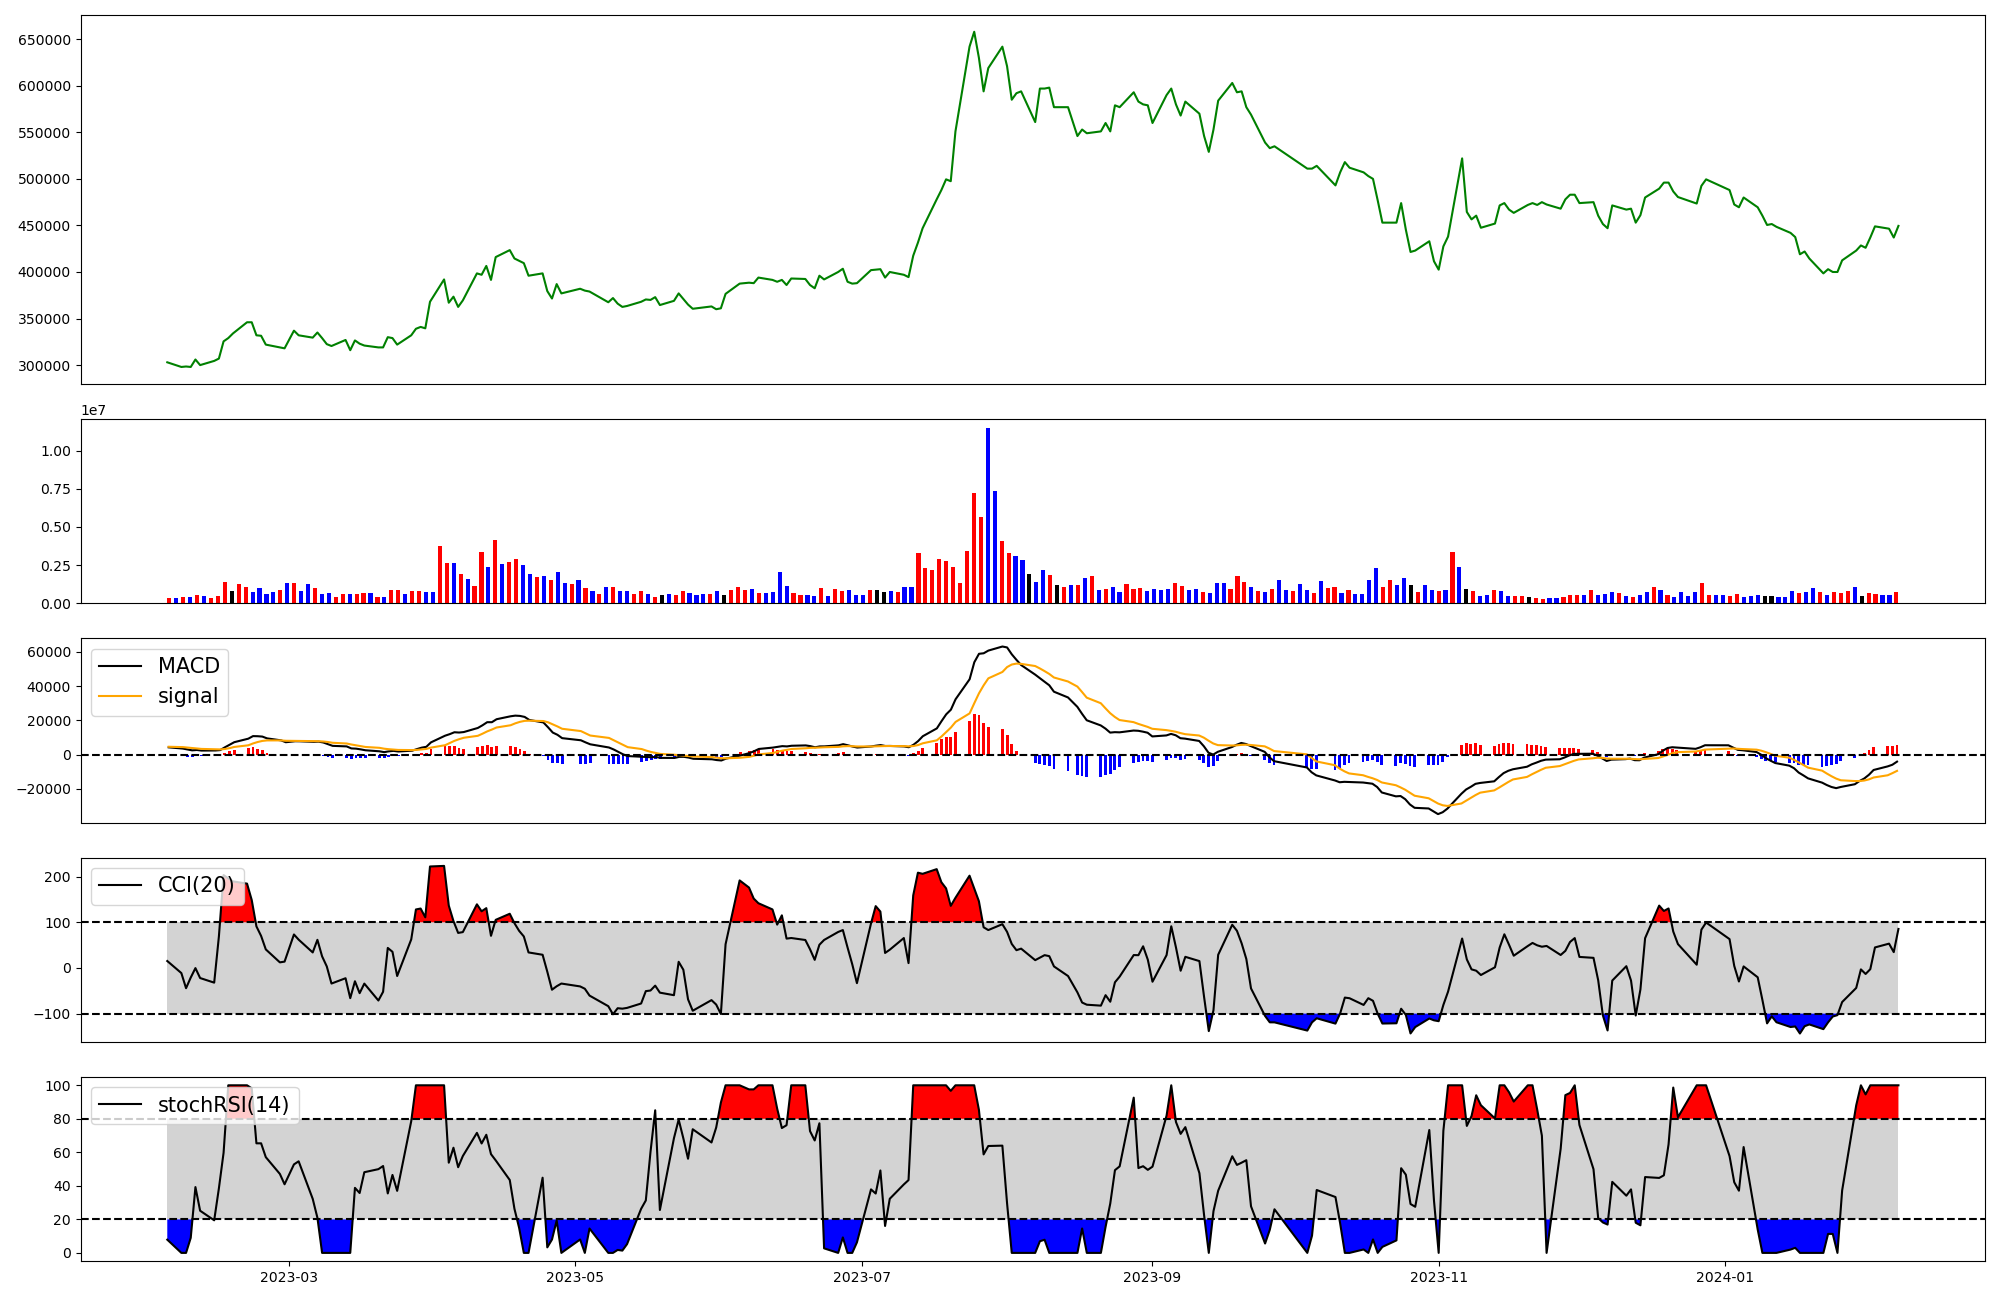This screenshot has width=2000, height=1300.
Task: Click the 2023-03 date tick label
Action: click(x=289, y=1277)
